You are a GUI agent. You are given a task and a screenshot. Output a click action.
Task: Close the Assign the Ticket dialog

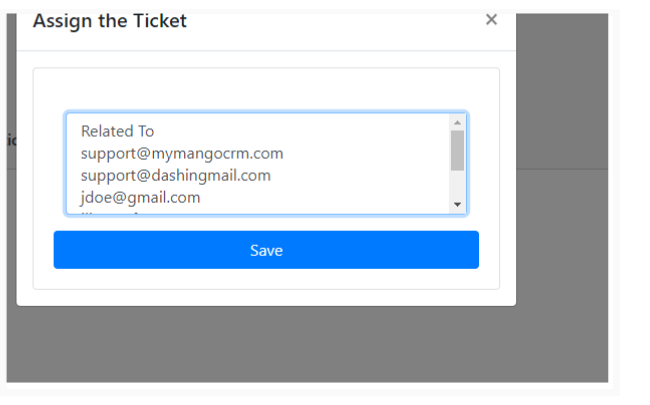tap(491, 19)
